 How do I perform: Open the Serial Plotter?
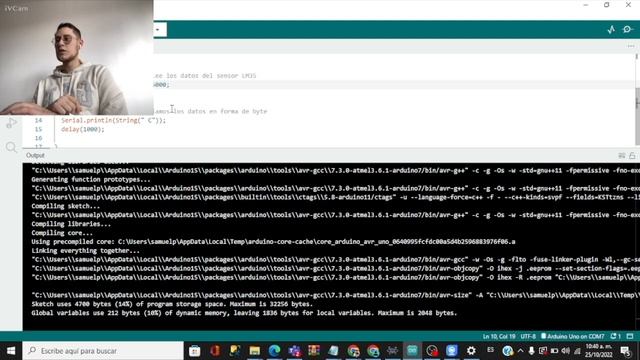[x=611, y=29]
